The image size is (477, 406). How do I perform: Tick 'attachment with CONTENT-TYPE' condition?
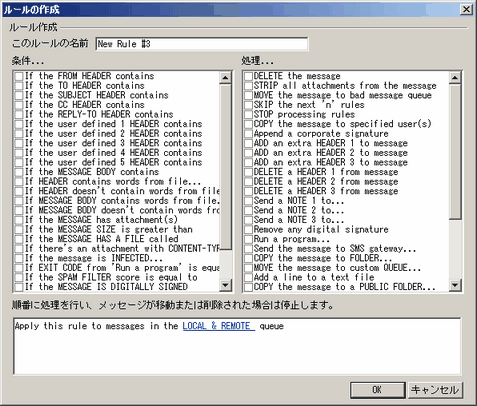(x=19, y=249)
